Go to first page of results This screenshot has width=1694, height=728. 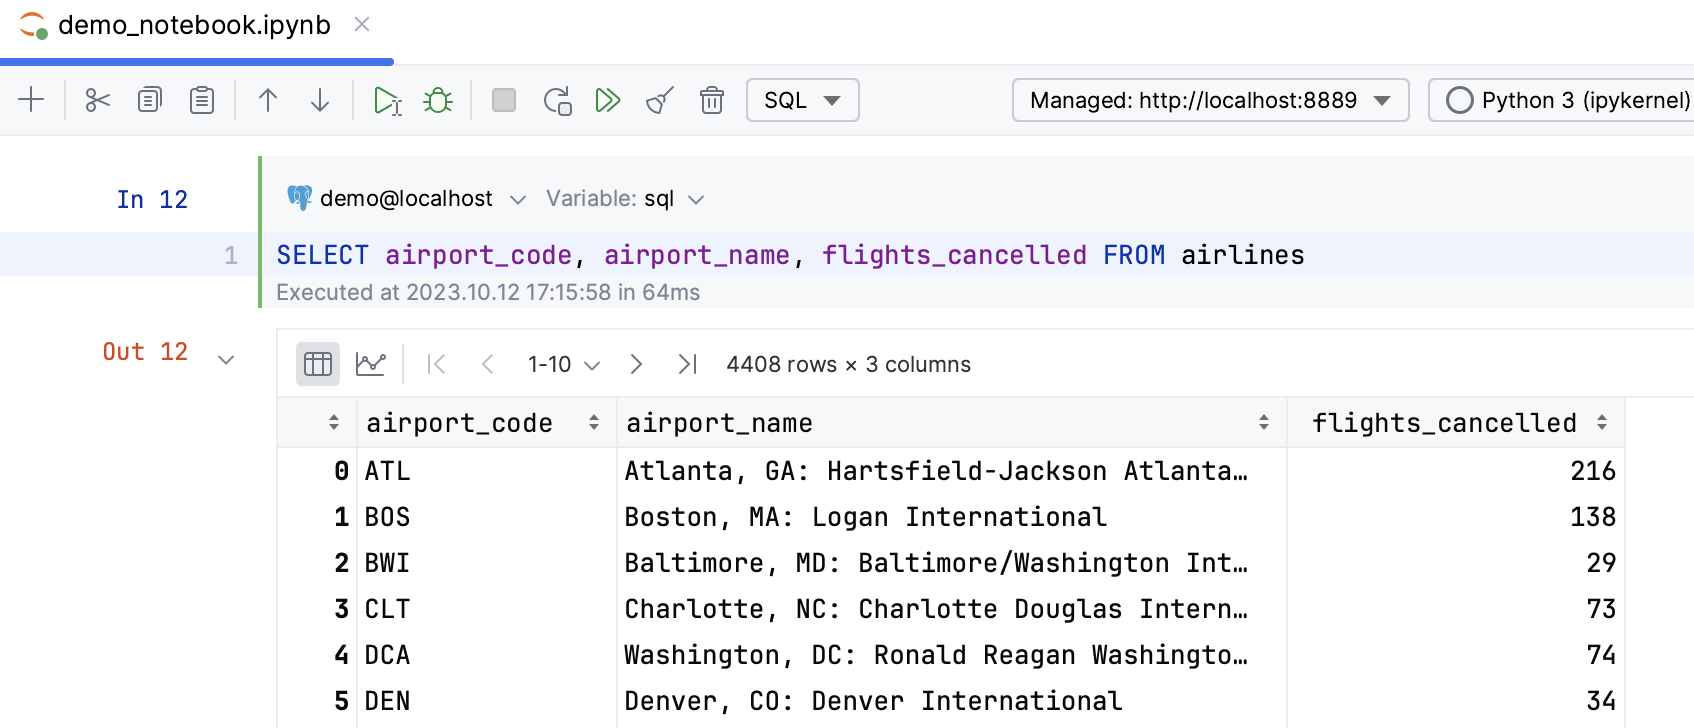pyautogui.click(x=436, y=364)
